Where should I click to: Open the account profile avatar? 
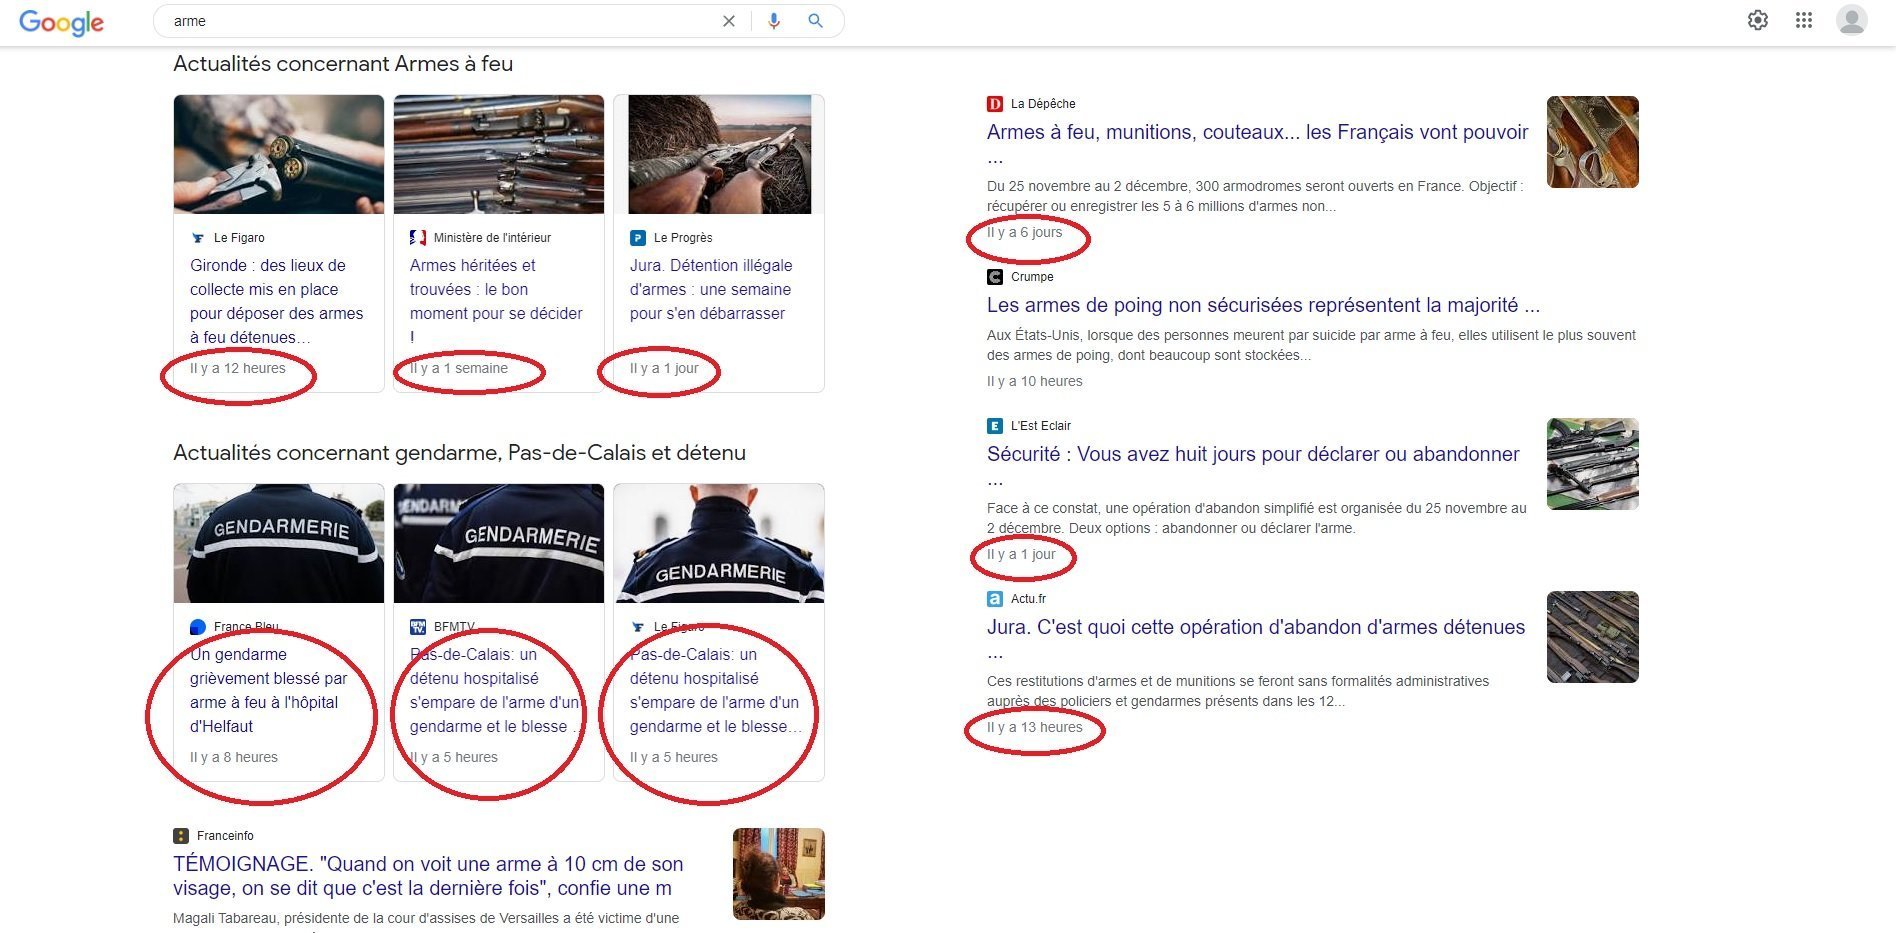click(x=1852, y=20)
